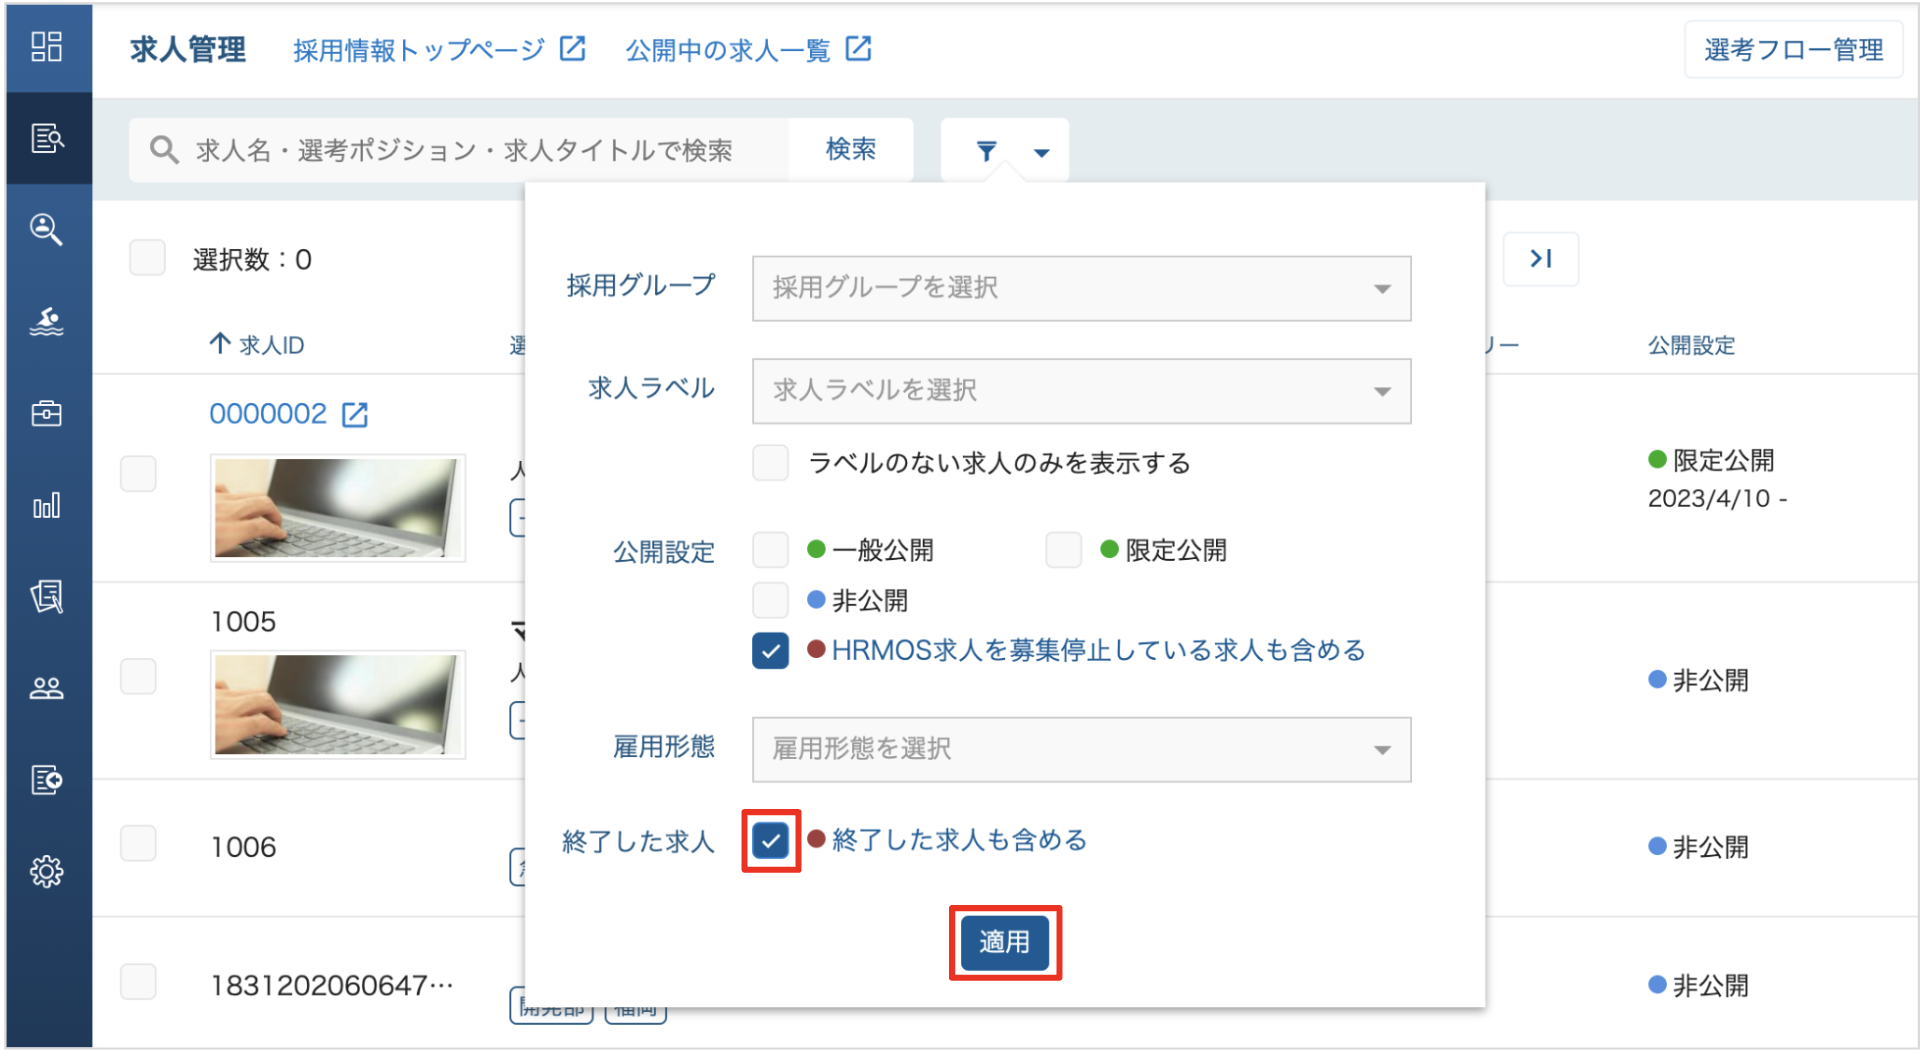This screenshot has height=1058, width=1926.
Task: Enable ラベルのない求人のみを表示する checkbox
Action: (x=771, y=464)
